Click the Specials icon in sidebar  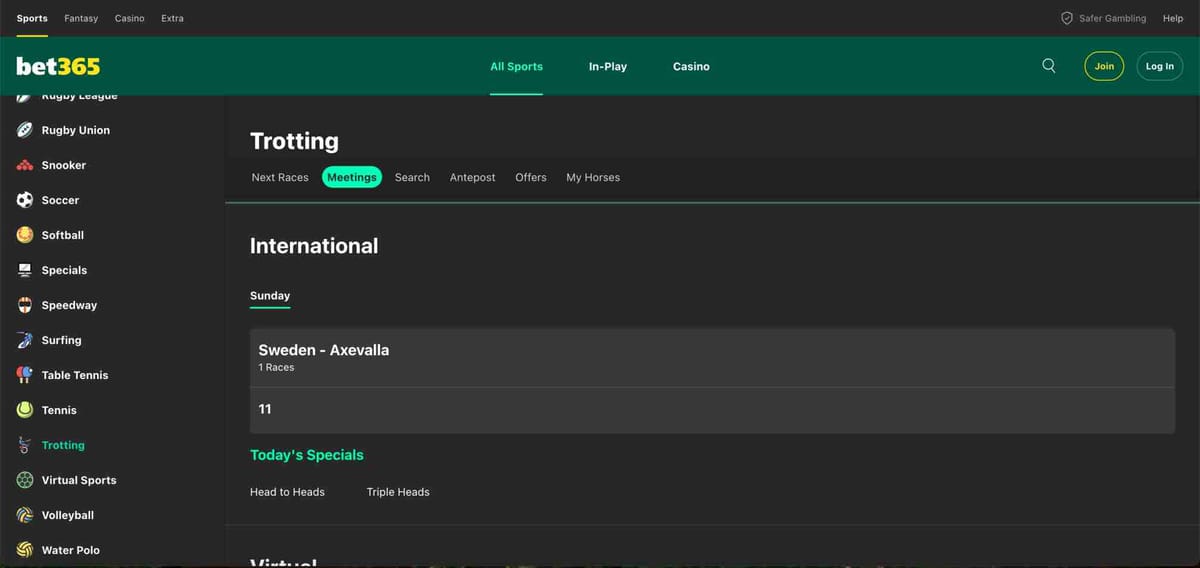point(25,270)
